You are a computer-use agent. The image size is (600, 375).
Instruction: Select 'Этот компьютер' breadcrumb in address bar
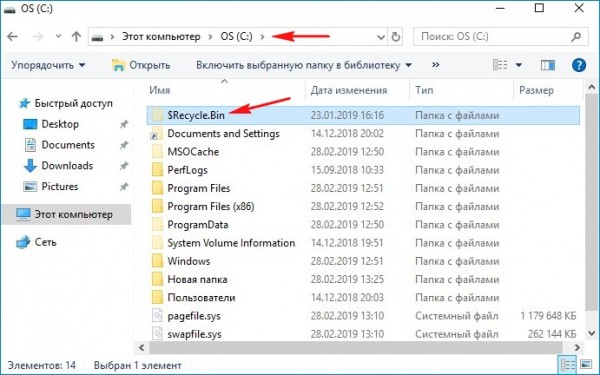(161, 37)
